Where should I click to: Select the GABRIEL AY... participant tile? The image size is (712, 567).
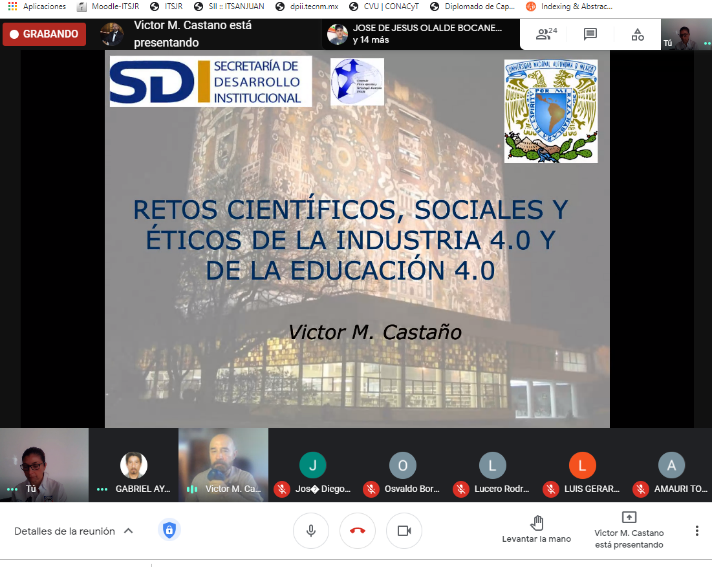tap(134, 465)
